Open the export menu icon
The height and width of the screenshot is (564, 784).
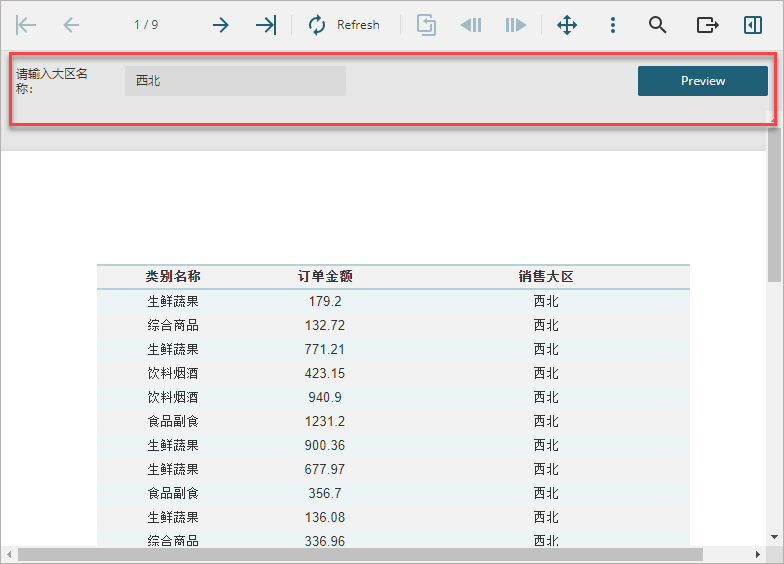point(708,25)
